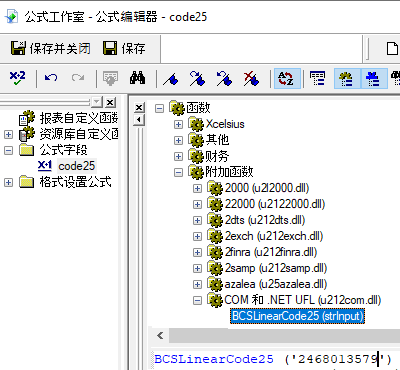Click the x+1 icon beside code25

tap(44, 166)
